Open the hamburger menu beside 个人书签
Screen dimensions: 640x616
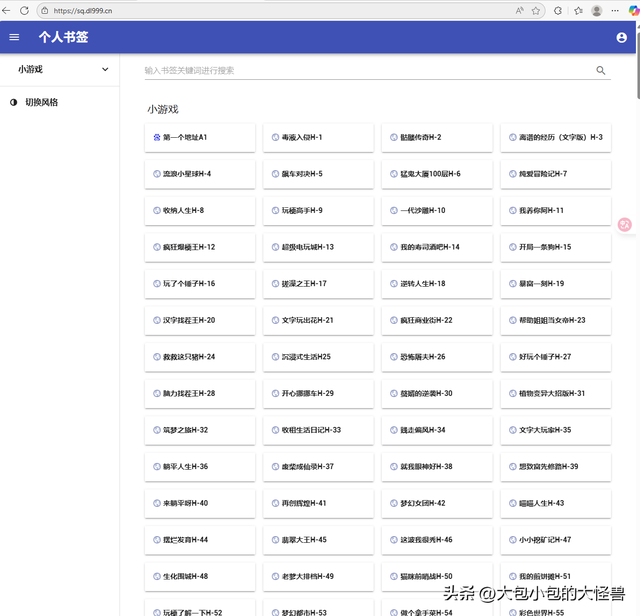[x=14, y=38]
